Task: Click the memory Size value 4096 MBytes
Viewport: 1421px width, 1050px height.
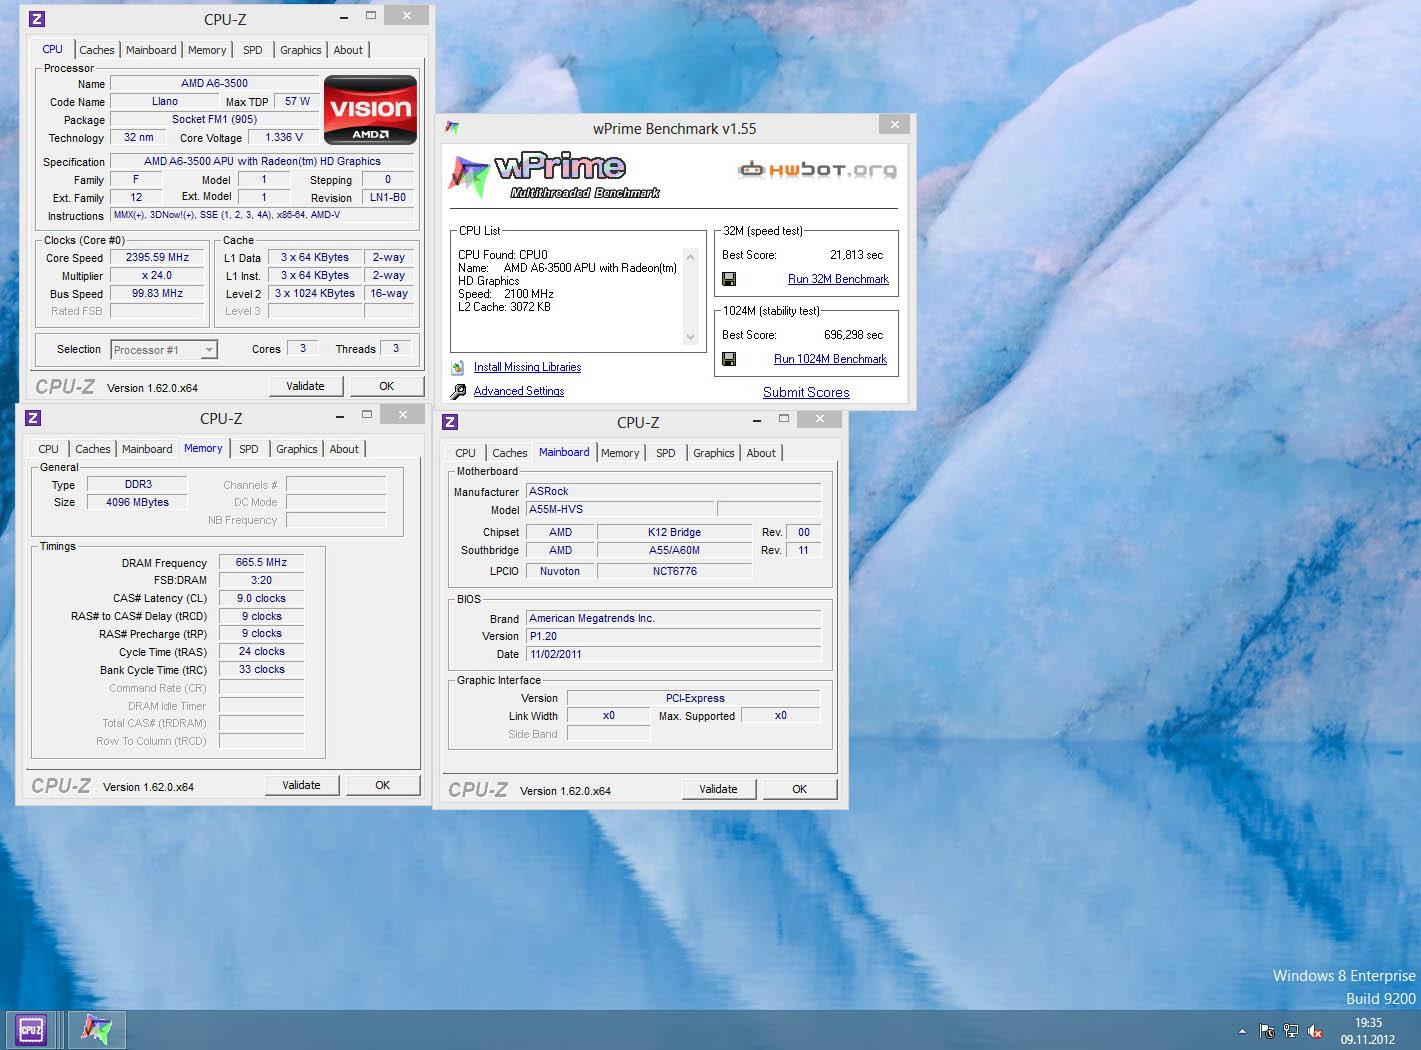Action: click(x=137, y=502)
